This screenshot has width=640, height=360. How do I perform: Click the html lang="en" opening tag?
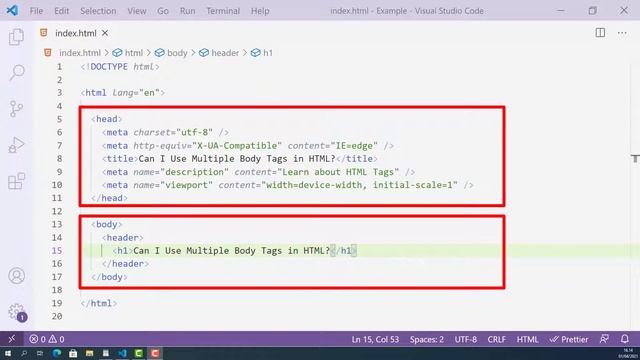tap(122, 93)
